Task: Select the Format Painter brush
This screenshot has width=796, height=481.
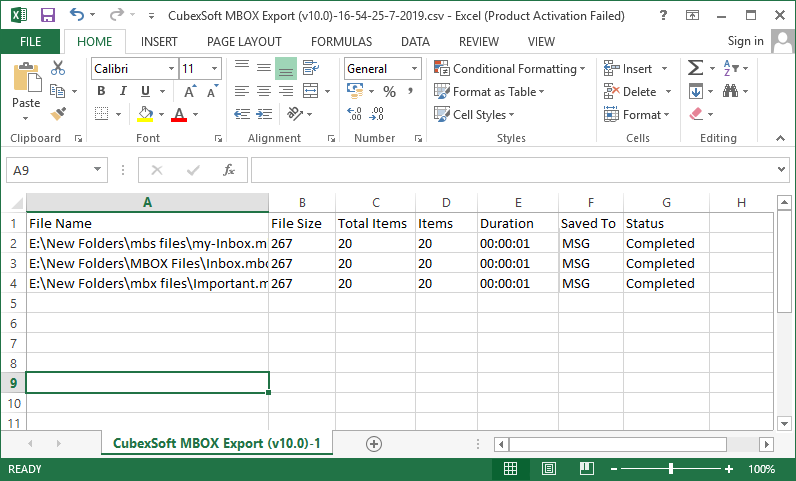Action: click(58, 114)
